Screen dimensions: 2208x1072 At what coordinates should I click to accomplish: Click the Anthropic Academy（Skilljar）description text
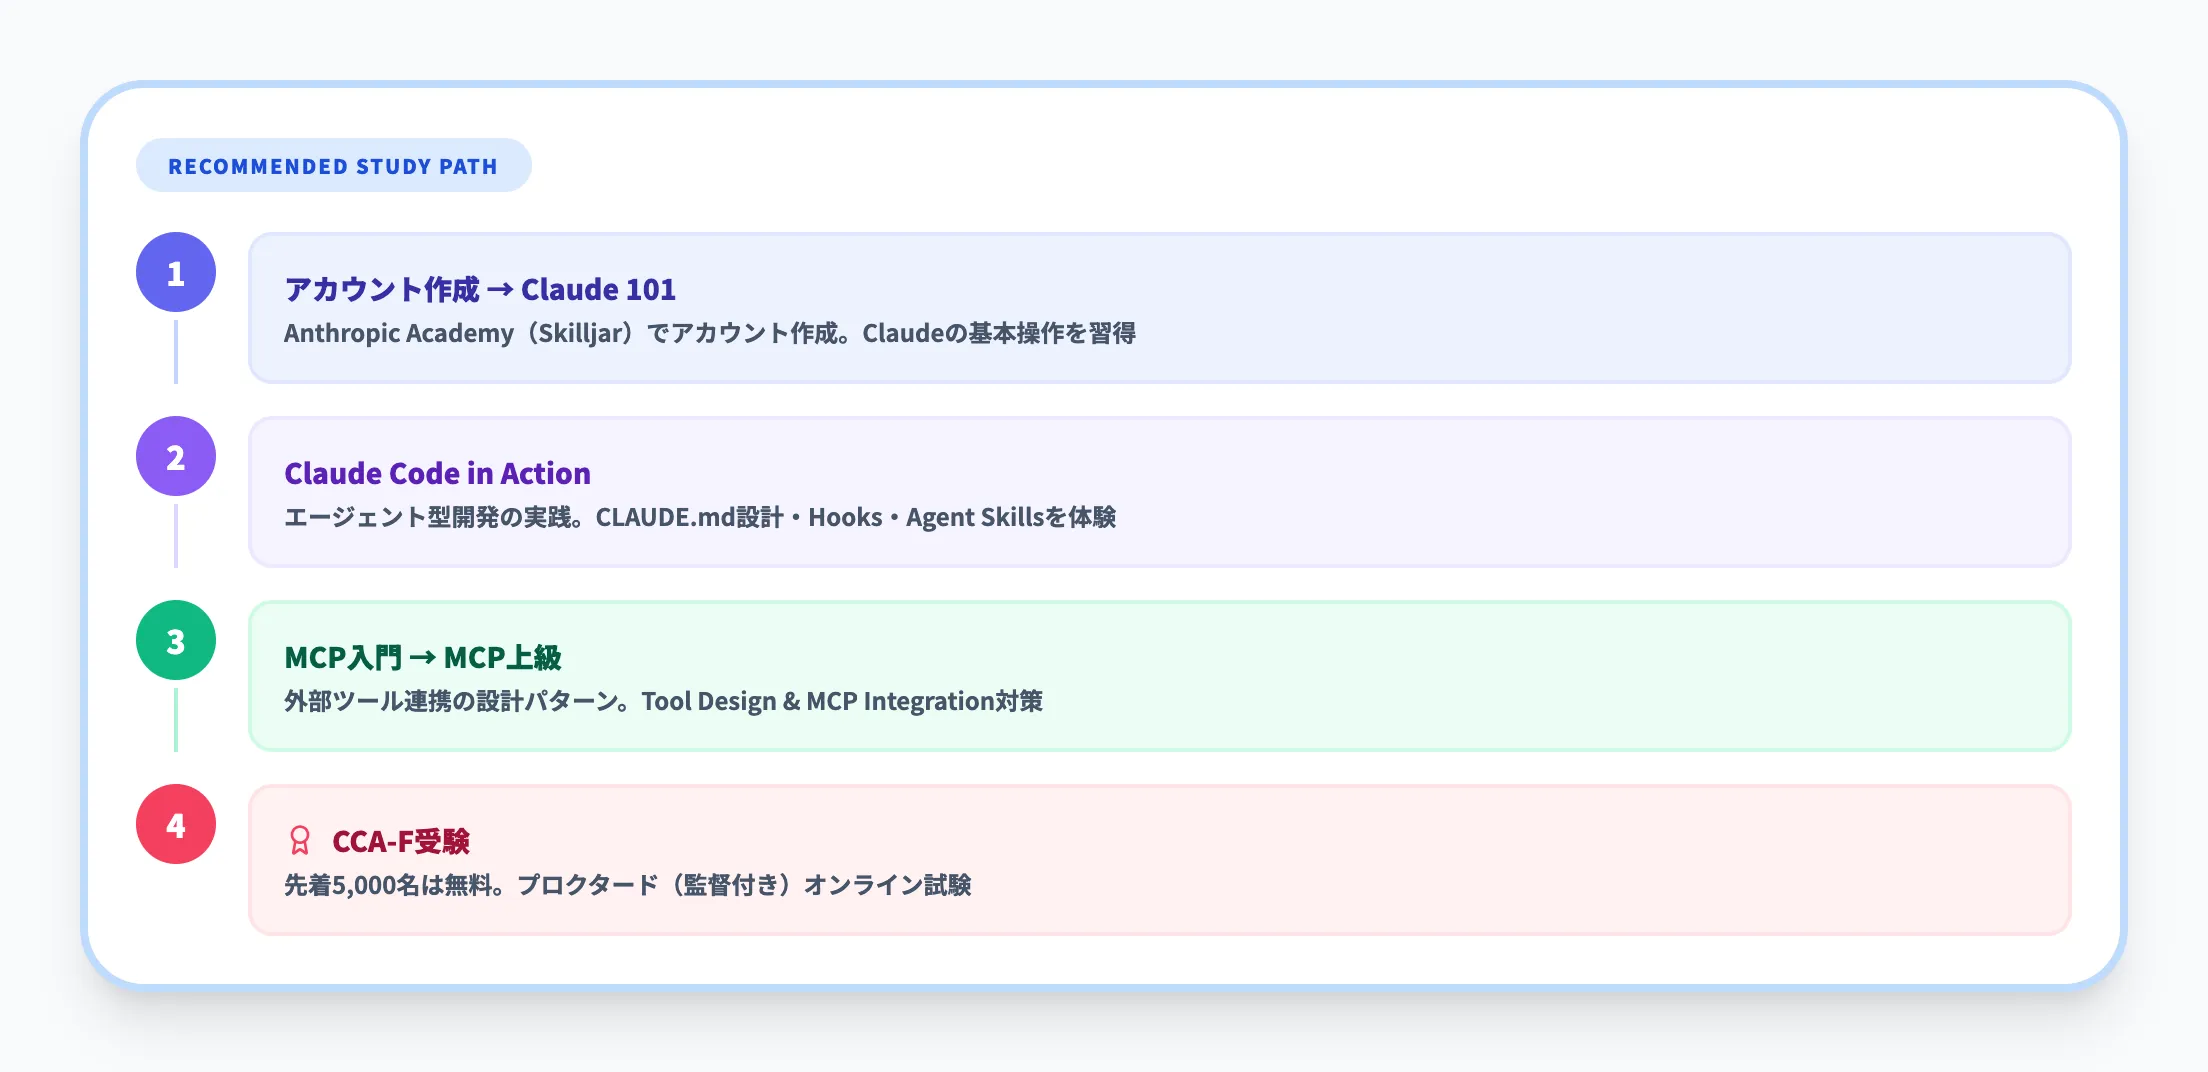(458, 333)
